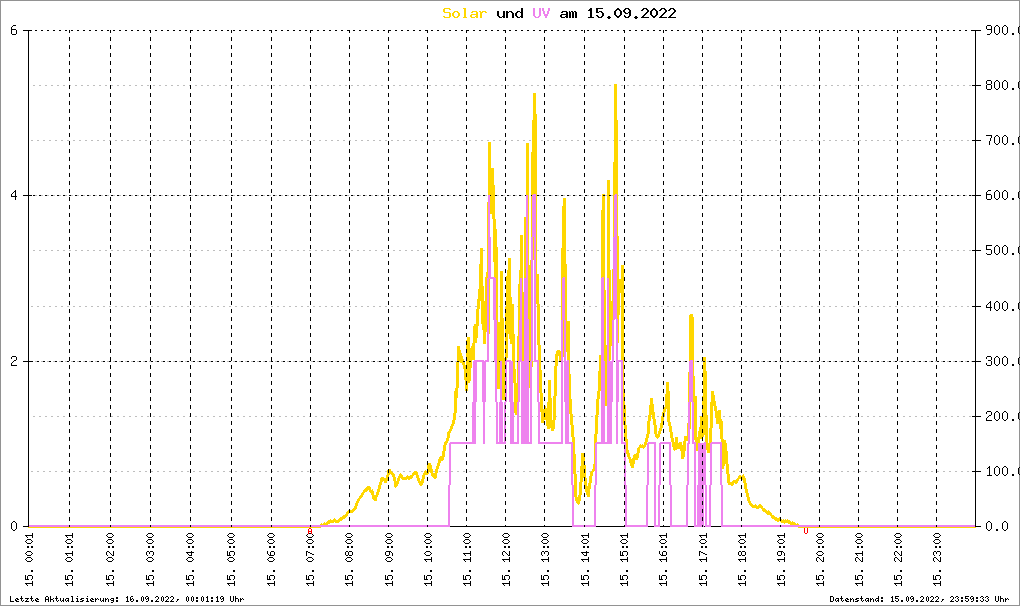
Task: Click the time label '15. 20:00'
Action: (x=820, y=560)
